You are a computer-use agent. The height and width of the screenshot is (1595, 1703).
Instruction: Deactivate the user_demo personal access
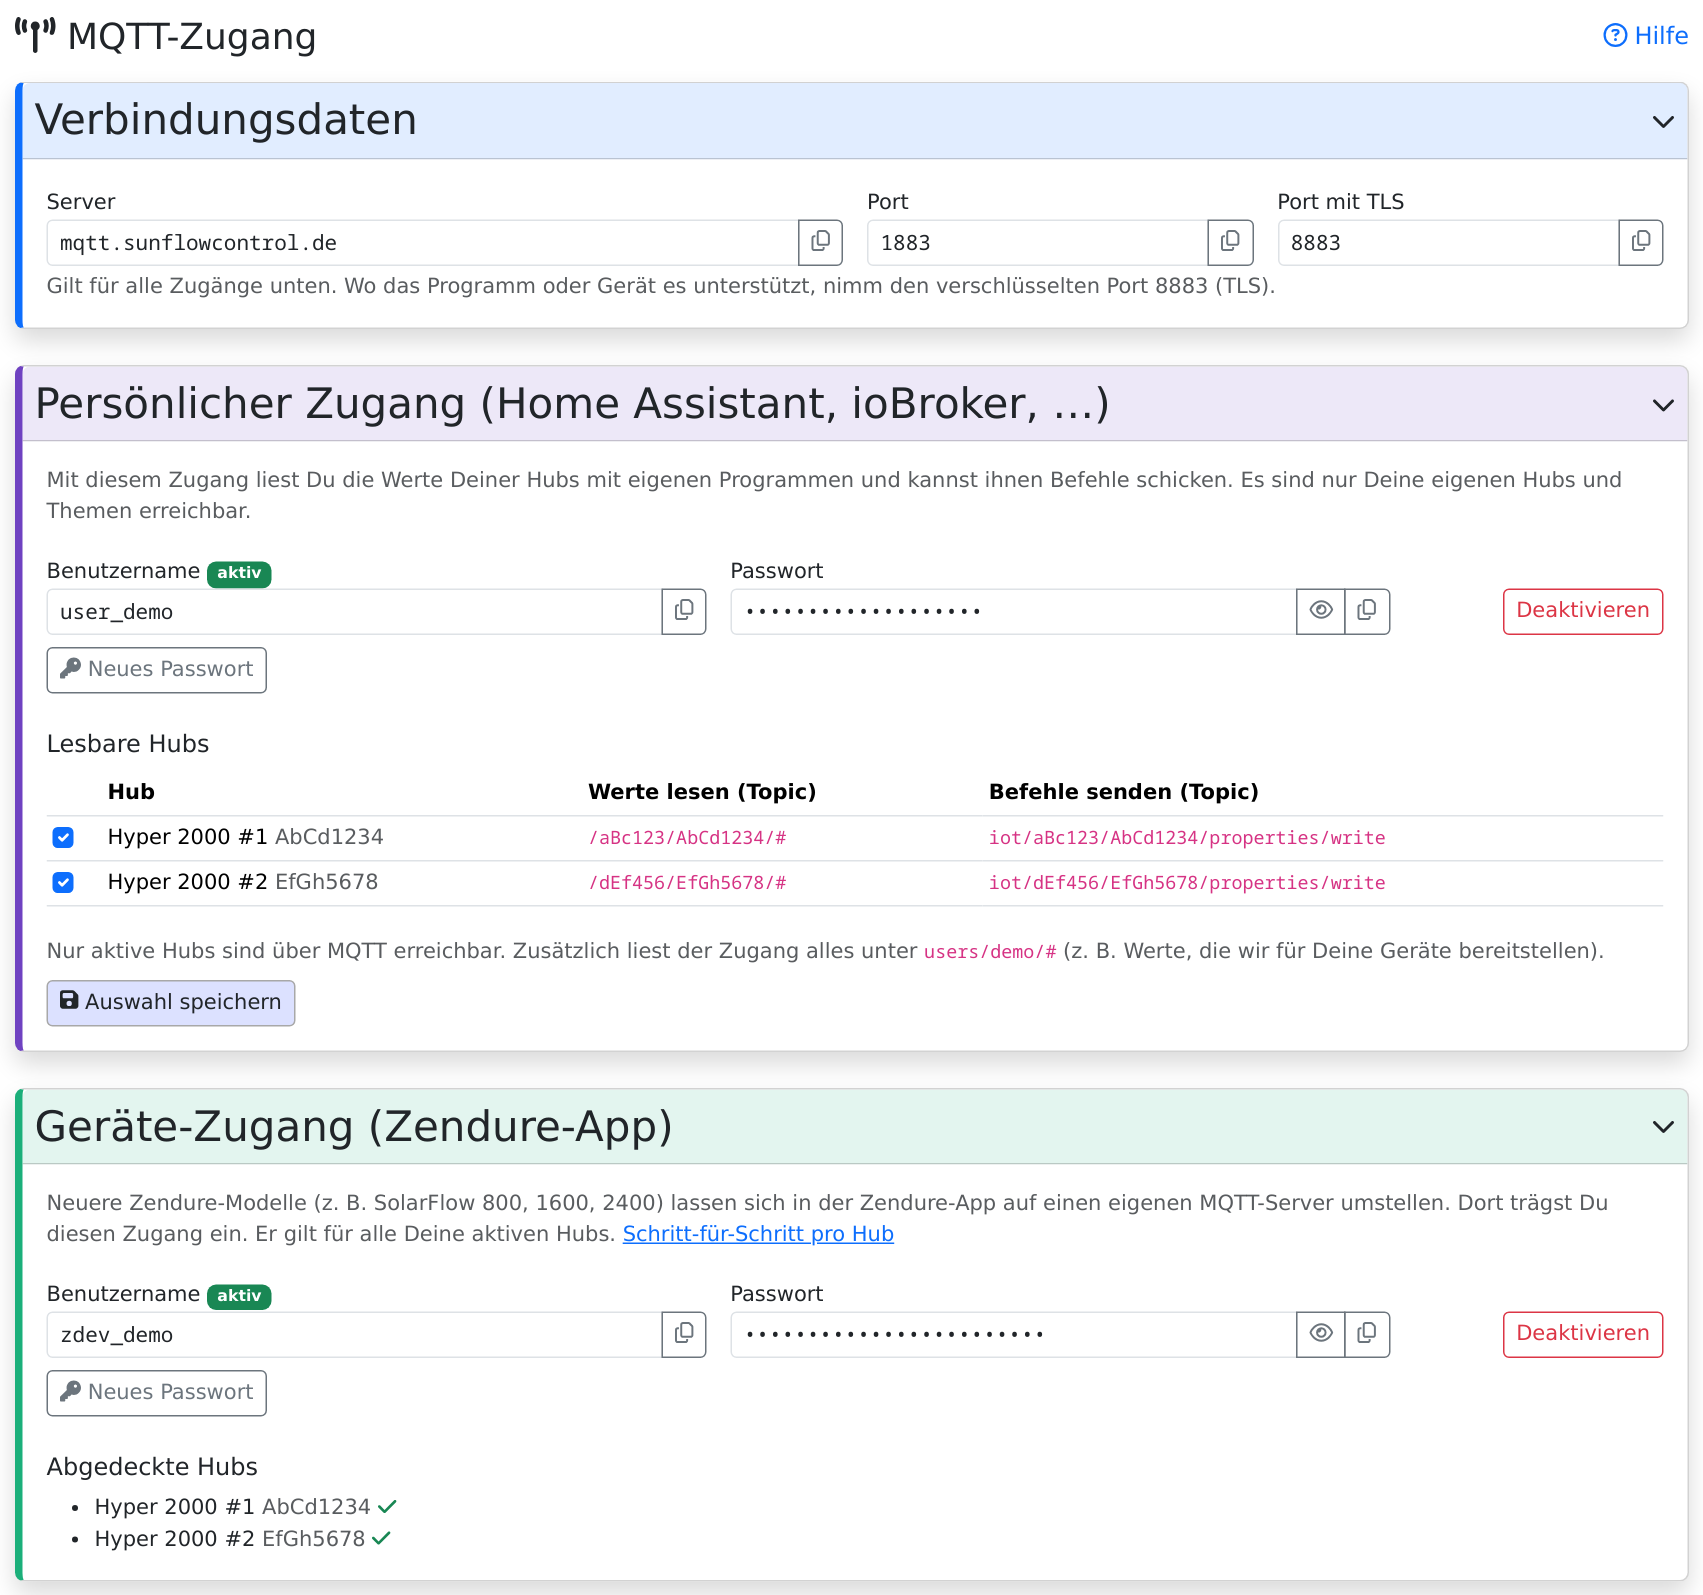(1583, 611)
